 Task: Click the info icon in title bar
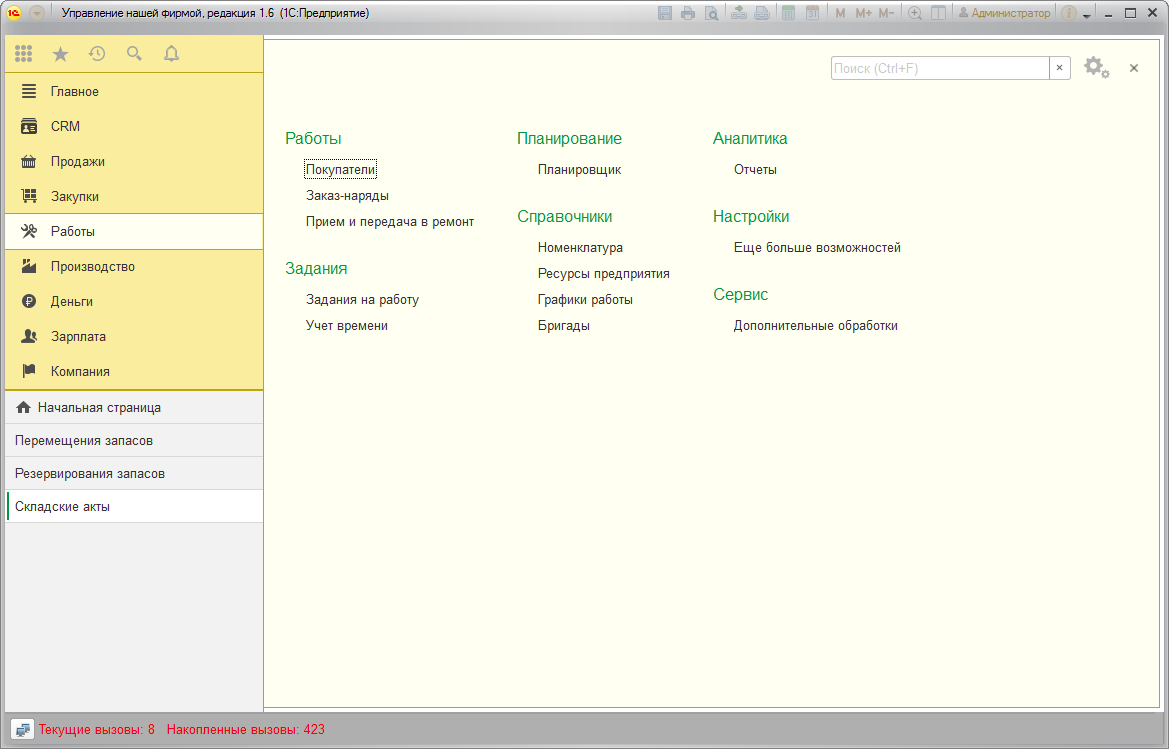pos(1068,13)
